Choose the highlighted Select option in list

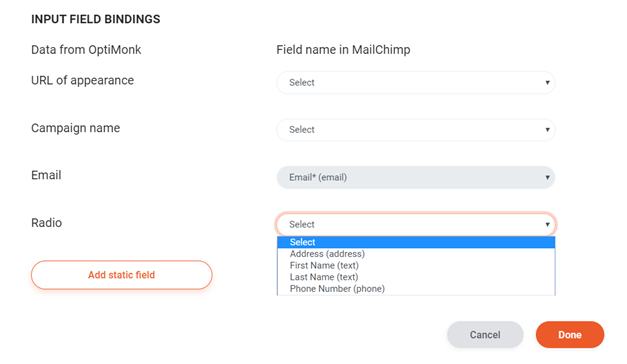point(416,242)
